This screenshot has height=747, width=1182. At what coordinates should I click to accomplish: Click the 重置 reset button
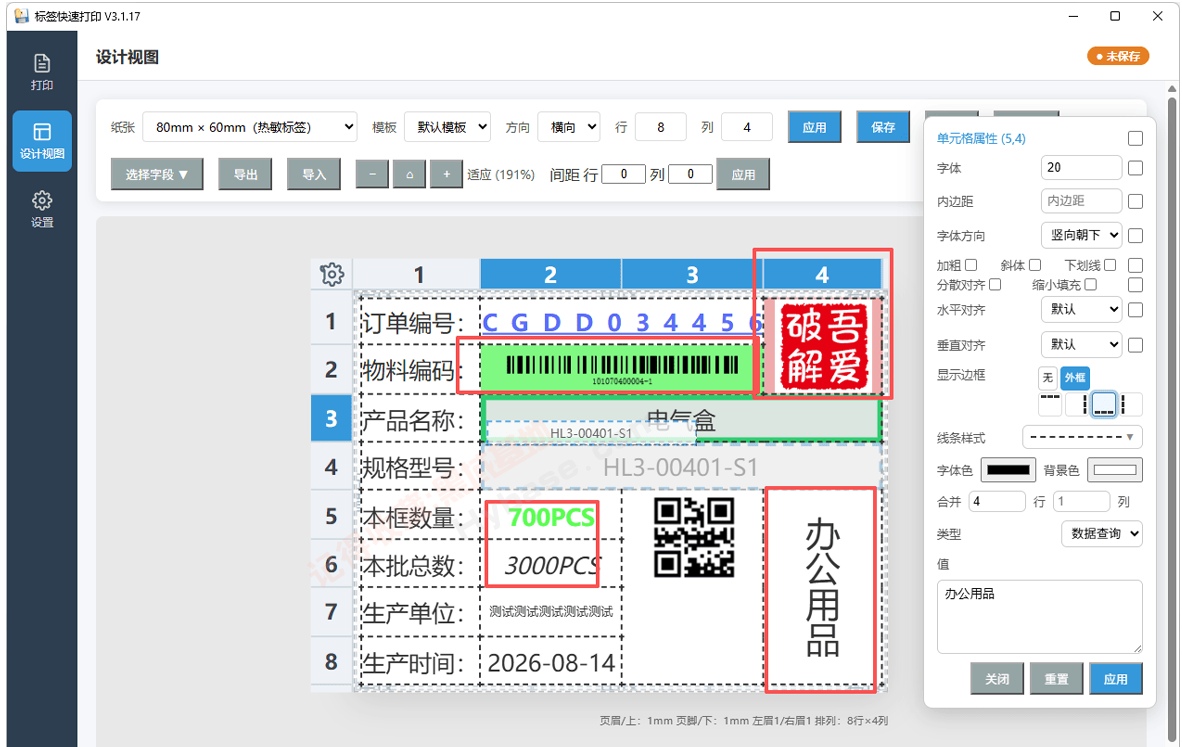point(1056,679)
